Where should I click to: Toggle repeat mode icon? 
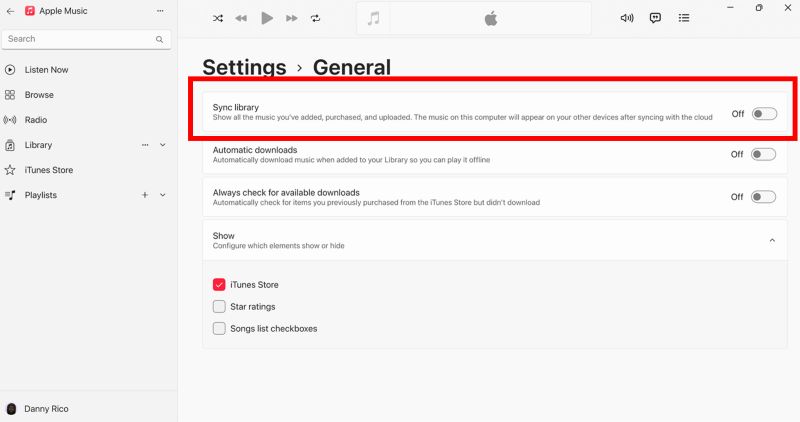(x=316, y=18)
